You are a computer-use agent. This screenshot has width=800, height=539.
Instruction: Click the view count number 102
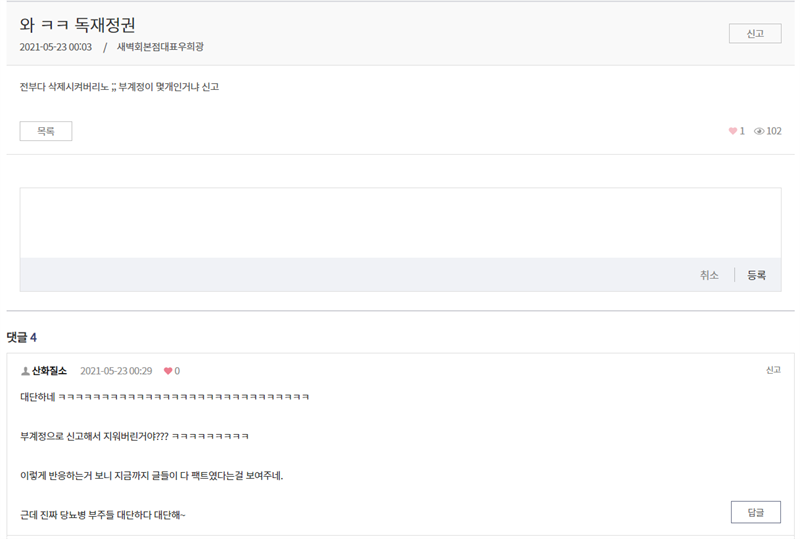[x=774, y=131]
